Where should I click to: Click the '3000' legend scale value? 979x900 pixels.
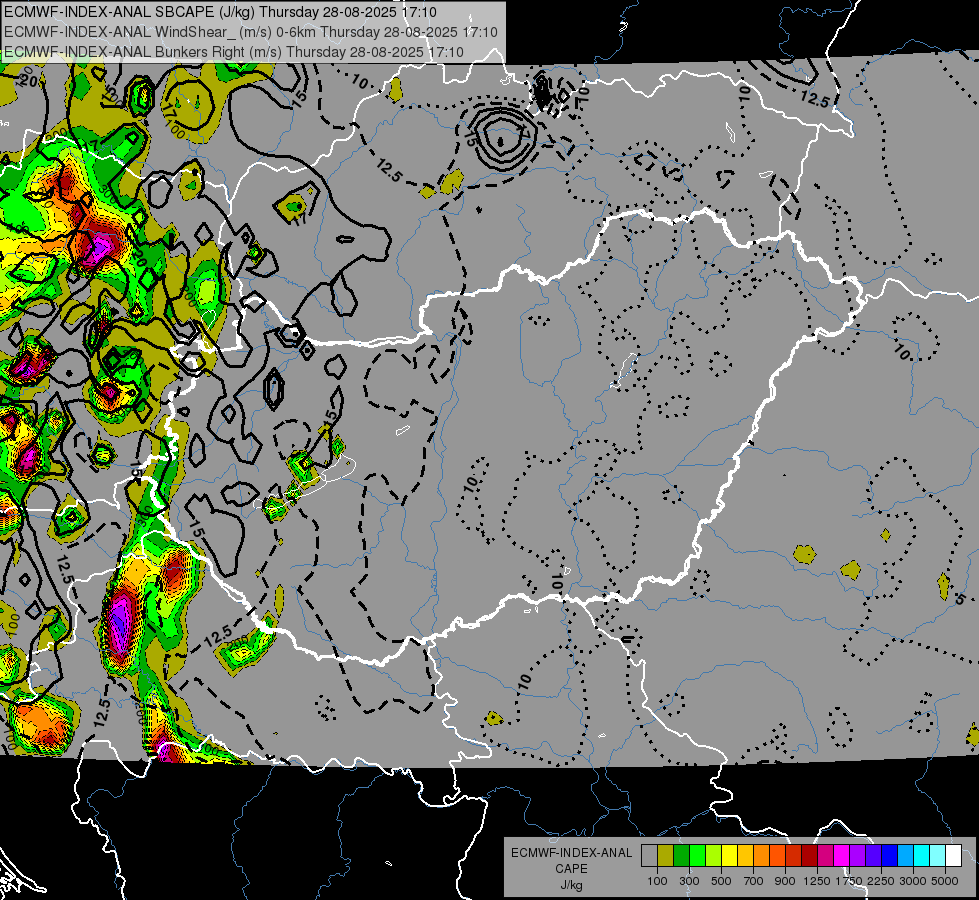(912, 881)
